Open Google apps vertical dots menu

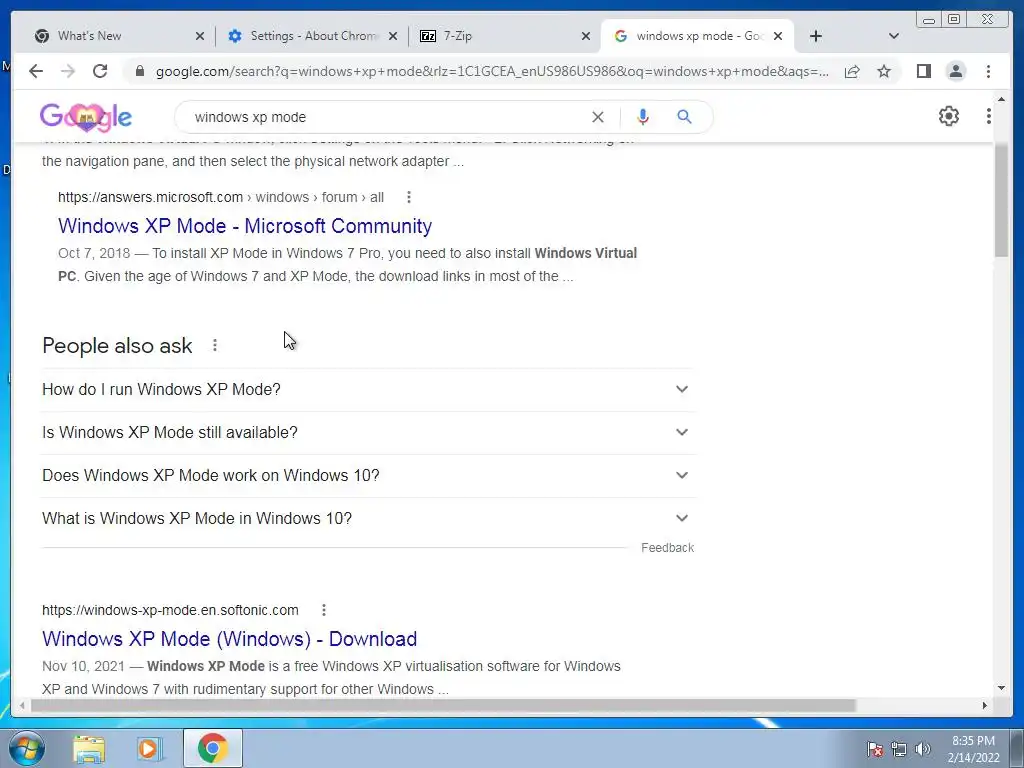(x=989, y=116)
